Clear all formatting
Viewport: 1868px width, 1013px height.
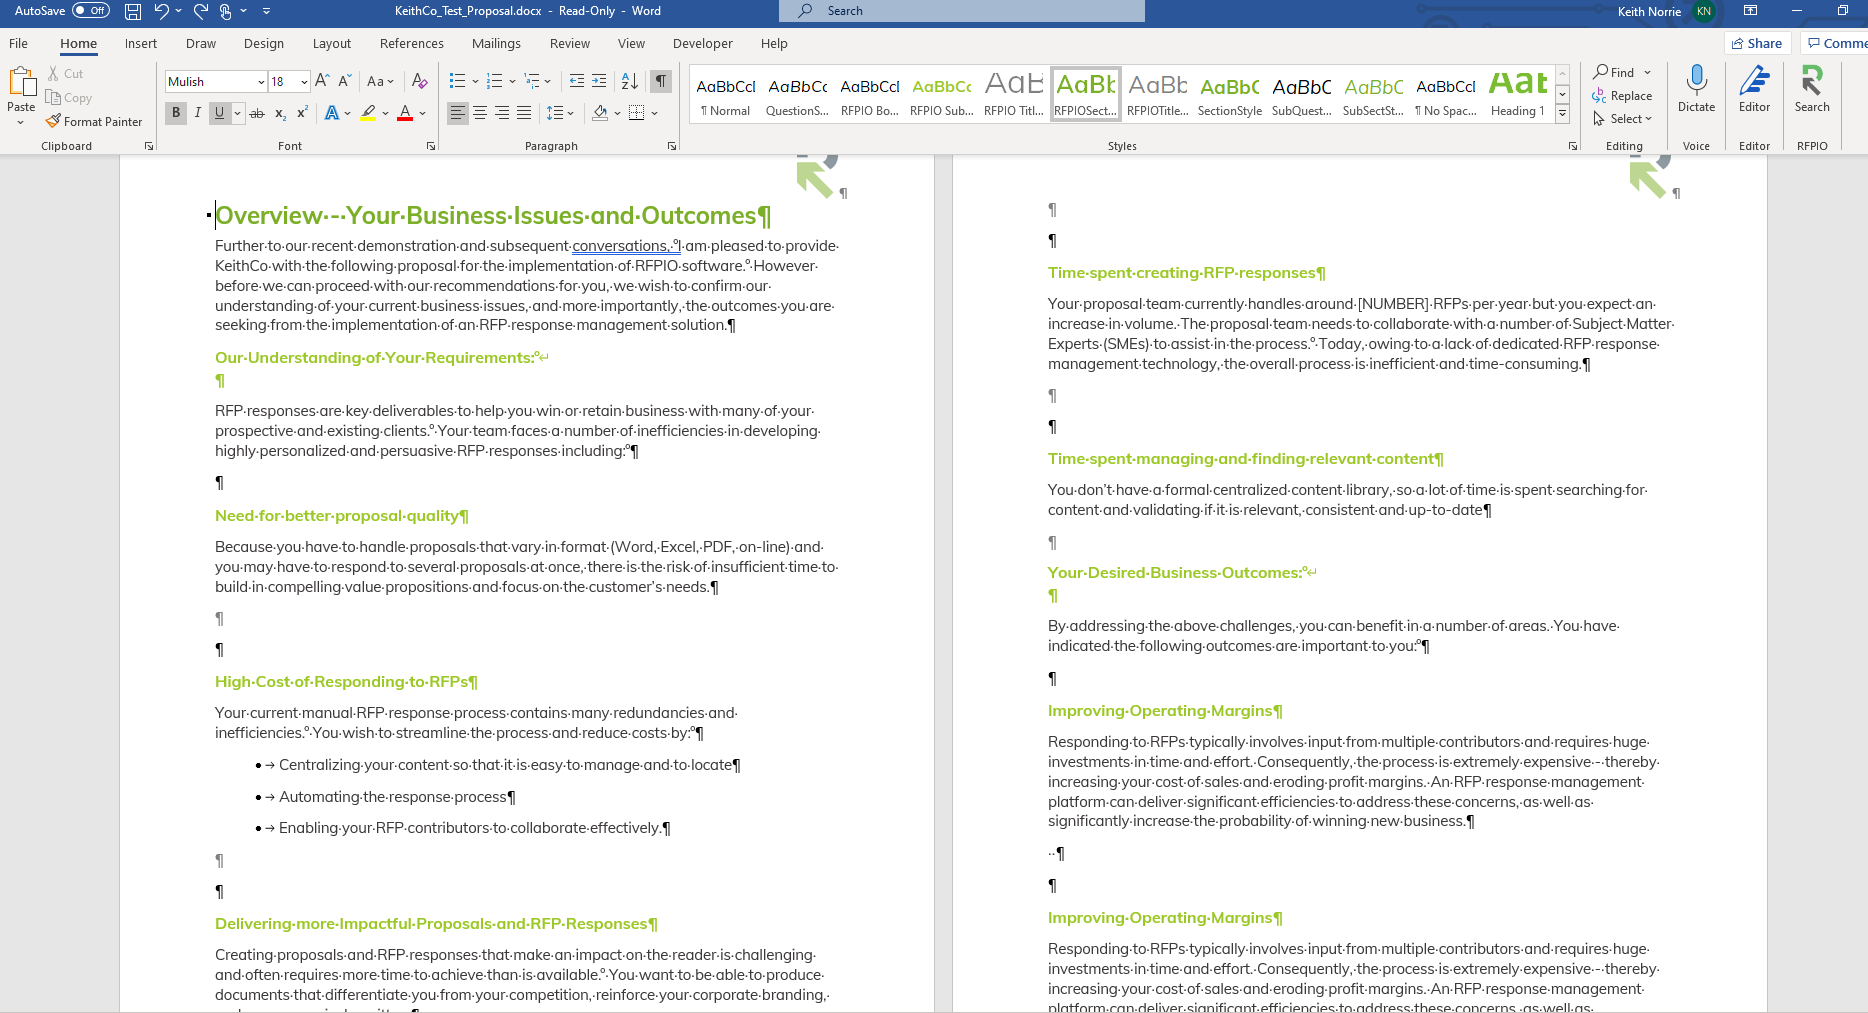coord(420,81)
